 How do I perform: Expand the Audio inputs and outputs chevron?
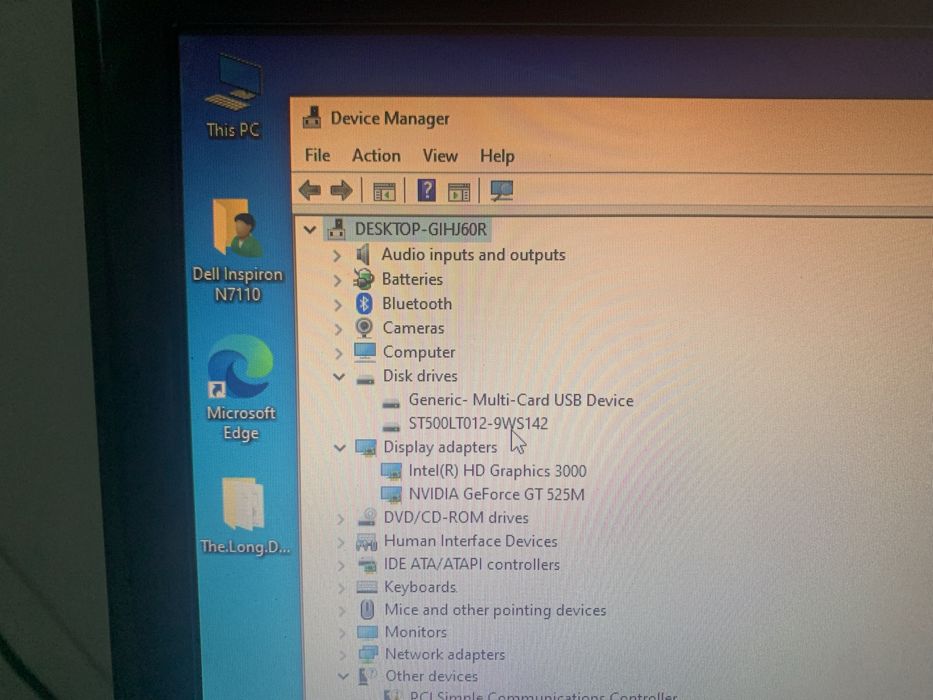click(x=337, y=255)
